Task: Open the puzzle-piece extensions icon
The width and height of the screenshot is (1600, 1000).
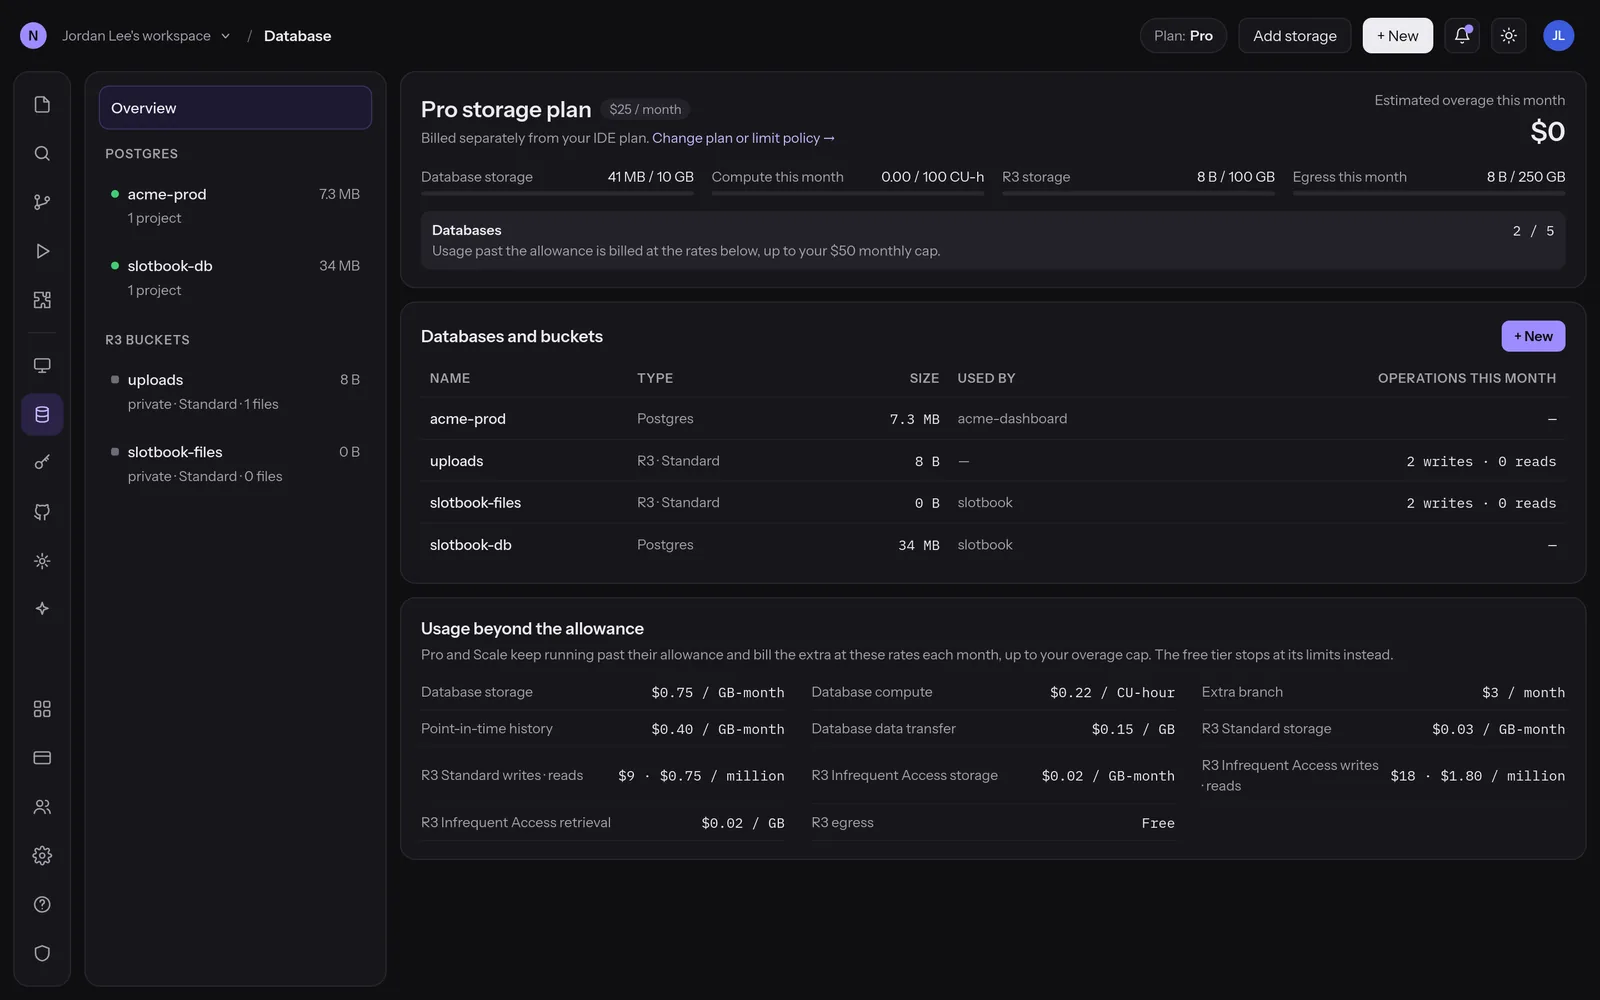Action: click(42, 300)
